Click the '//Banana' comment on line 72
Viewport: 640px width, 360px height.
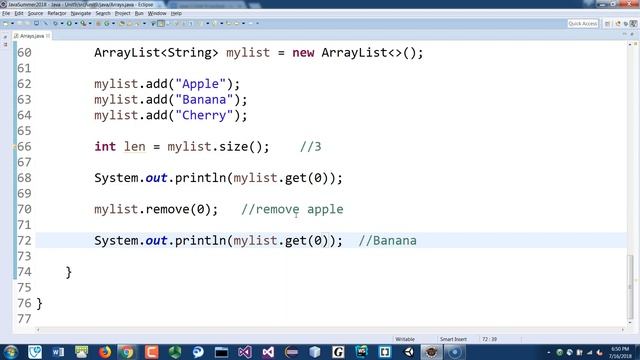[x=387, y=240]
